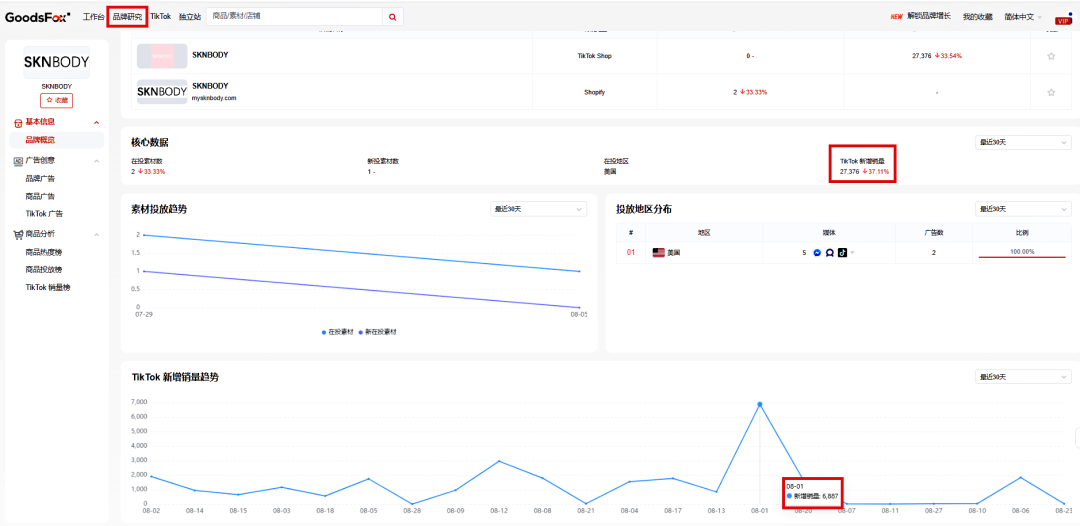Open the 简体中文 language dropdown

[1023, 17]
